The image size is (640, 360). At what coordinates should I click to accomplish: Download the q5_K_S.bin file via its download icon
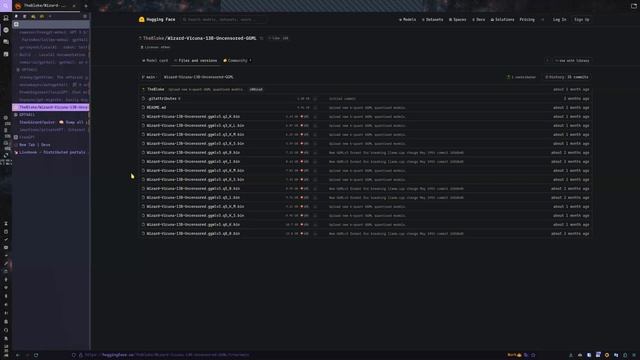[315, 216]
